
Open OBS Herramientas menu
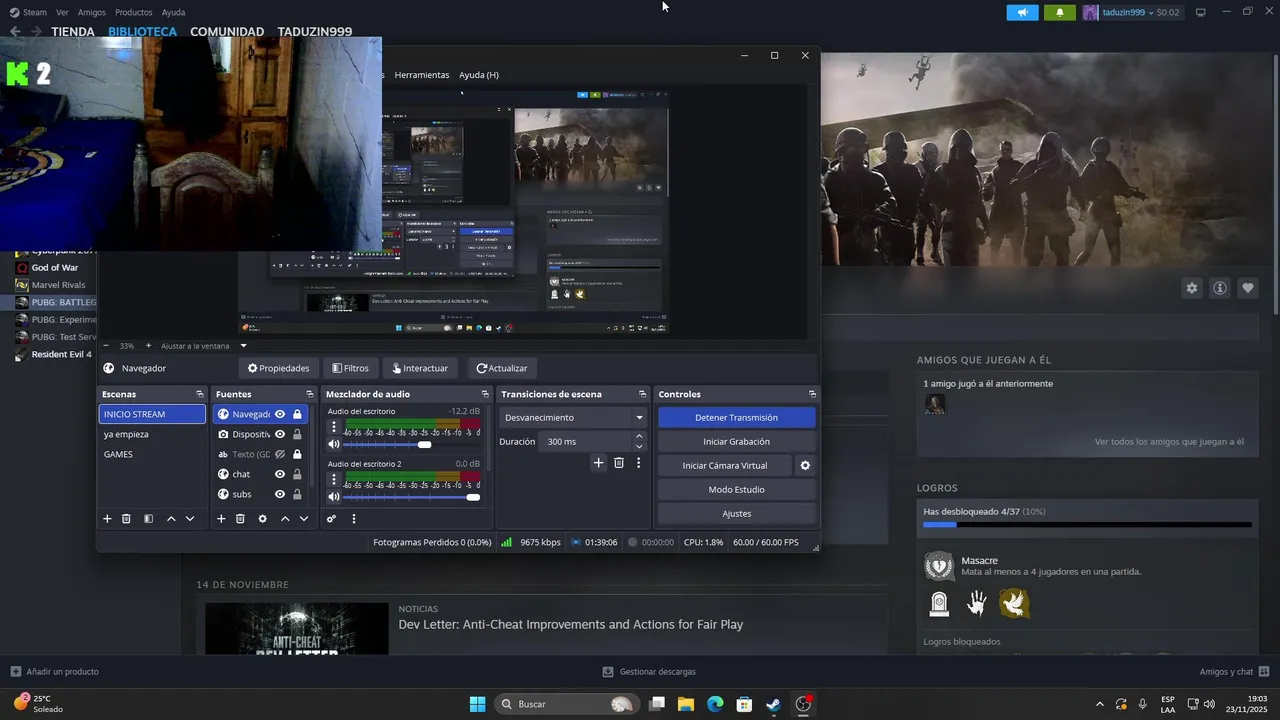coord(422,75)
